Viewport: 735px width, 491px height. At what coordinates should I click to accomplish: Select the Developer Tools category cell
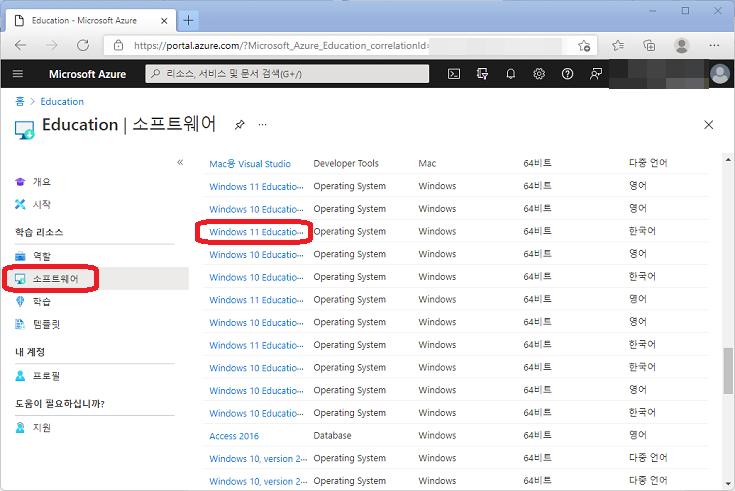click(346, 163)
